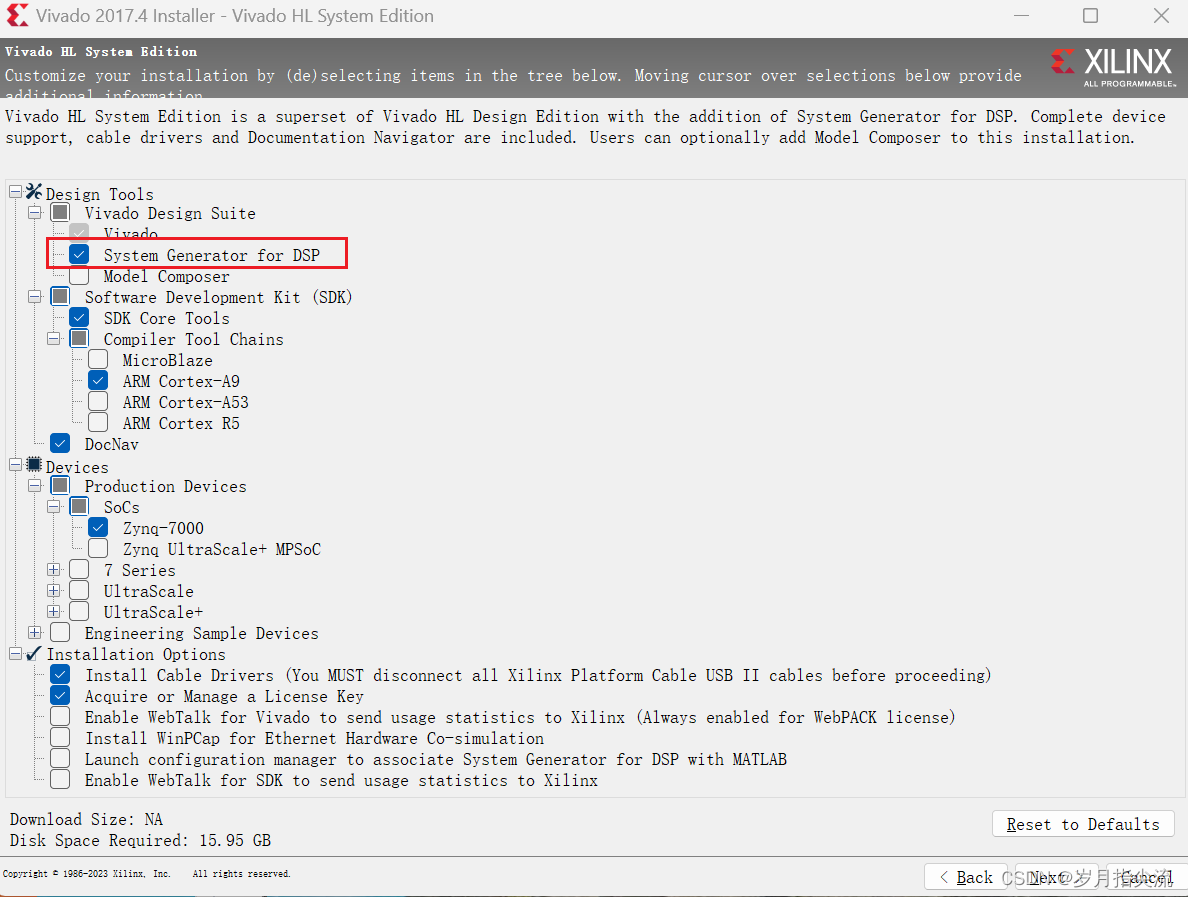Collapse the Devices tree node

[15, 464]
